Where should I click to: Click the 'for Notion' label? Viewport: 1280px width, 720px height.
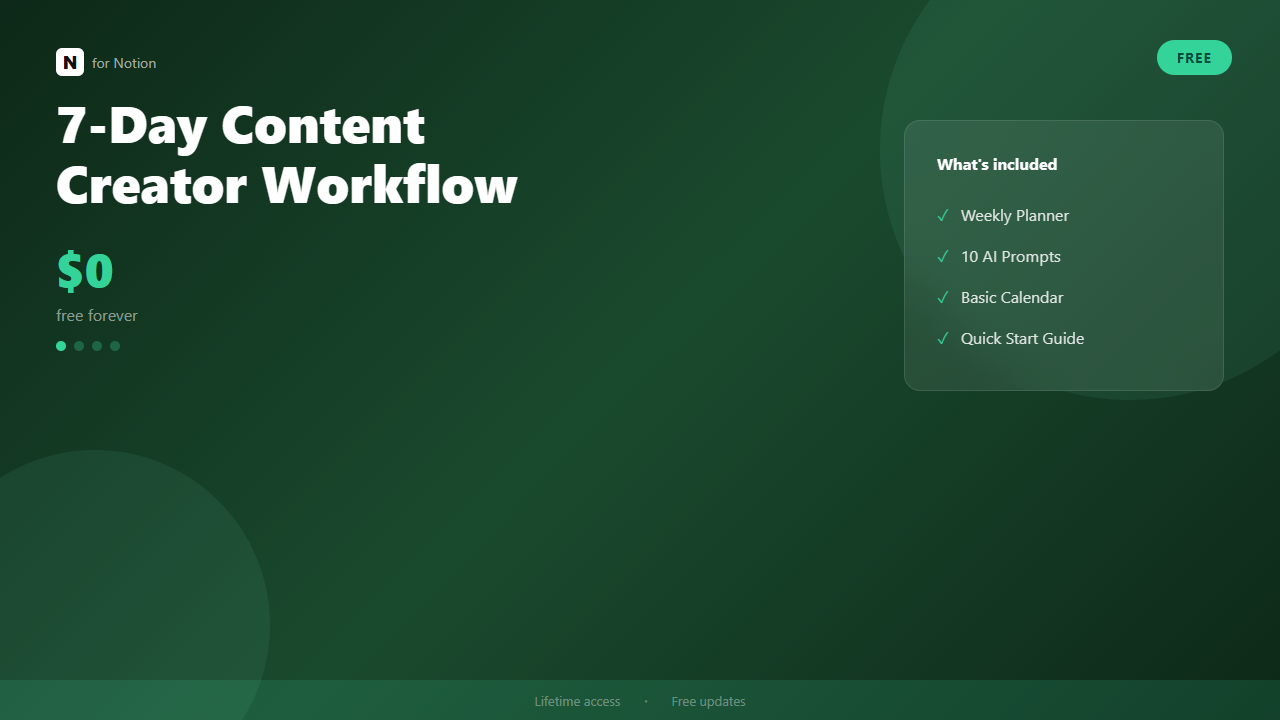[124, 63]
